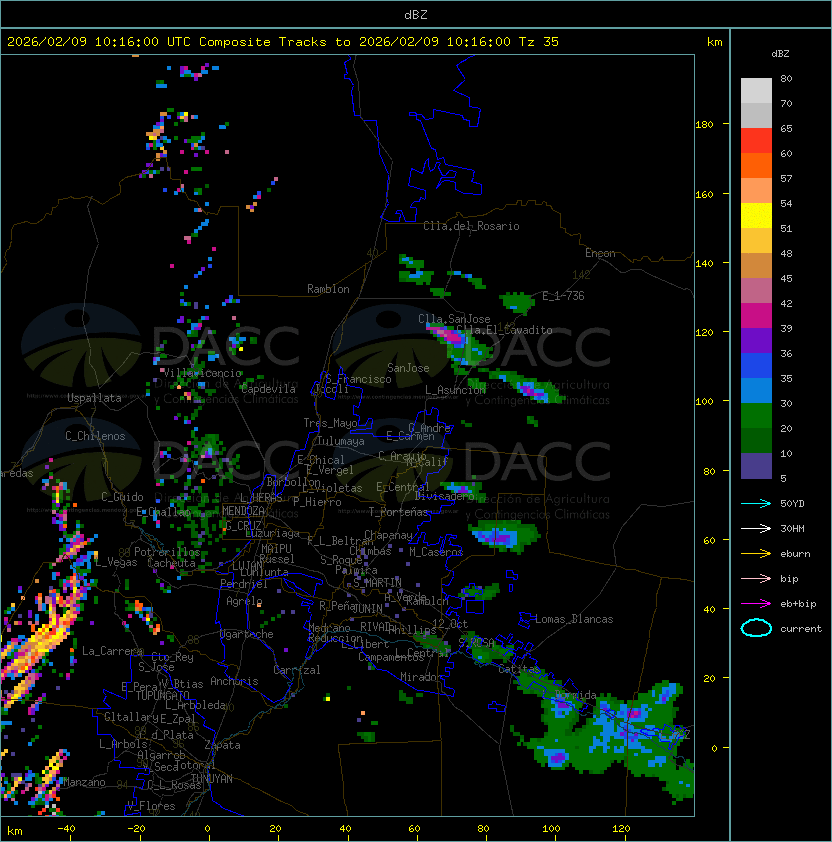Image resolution: width=832 pixels, height=842 pixels.
Task: Click the '50YD' legend label
Action: 792,503
